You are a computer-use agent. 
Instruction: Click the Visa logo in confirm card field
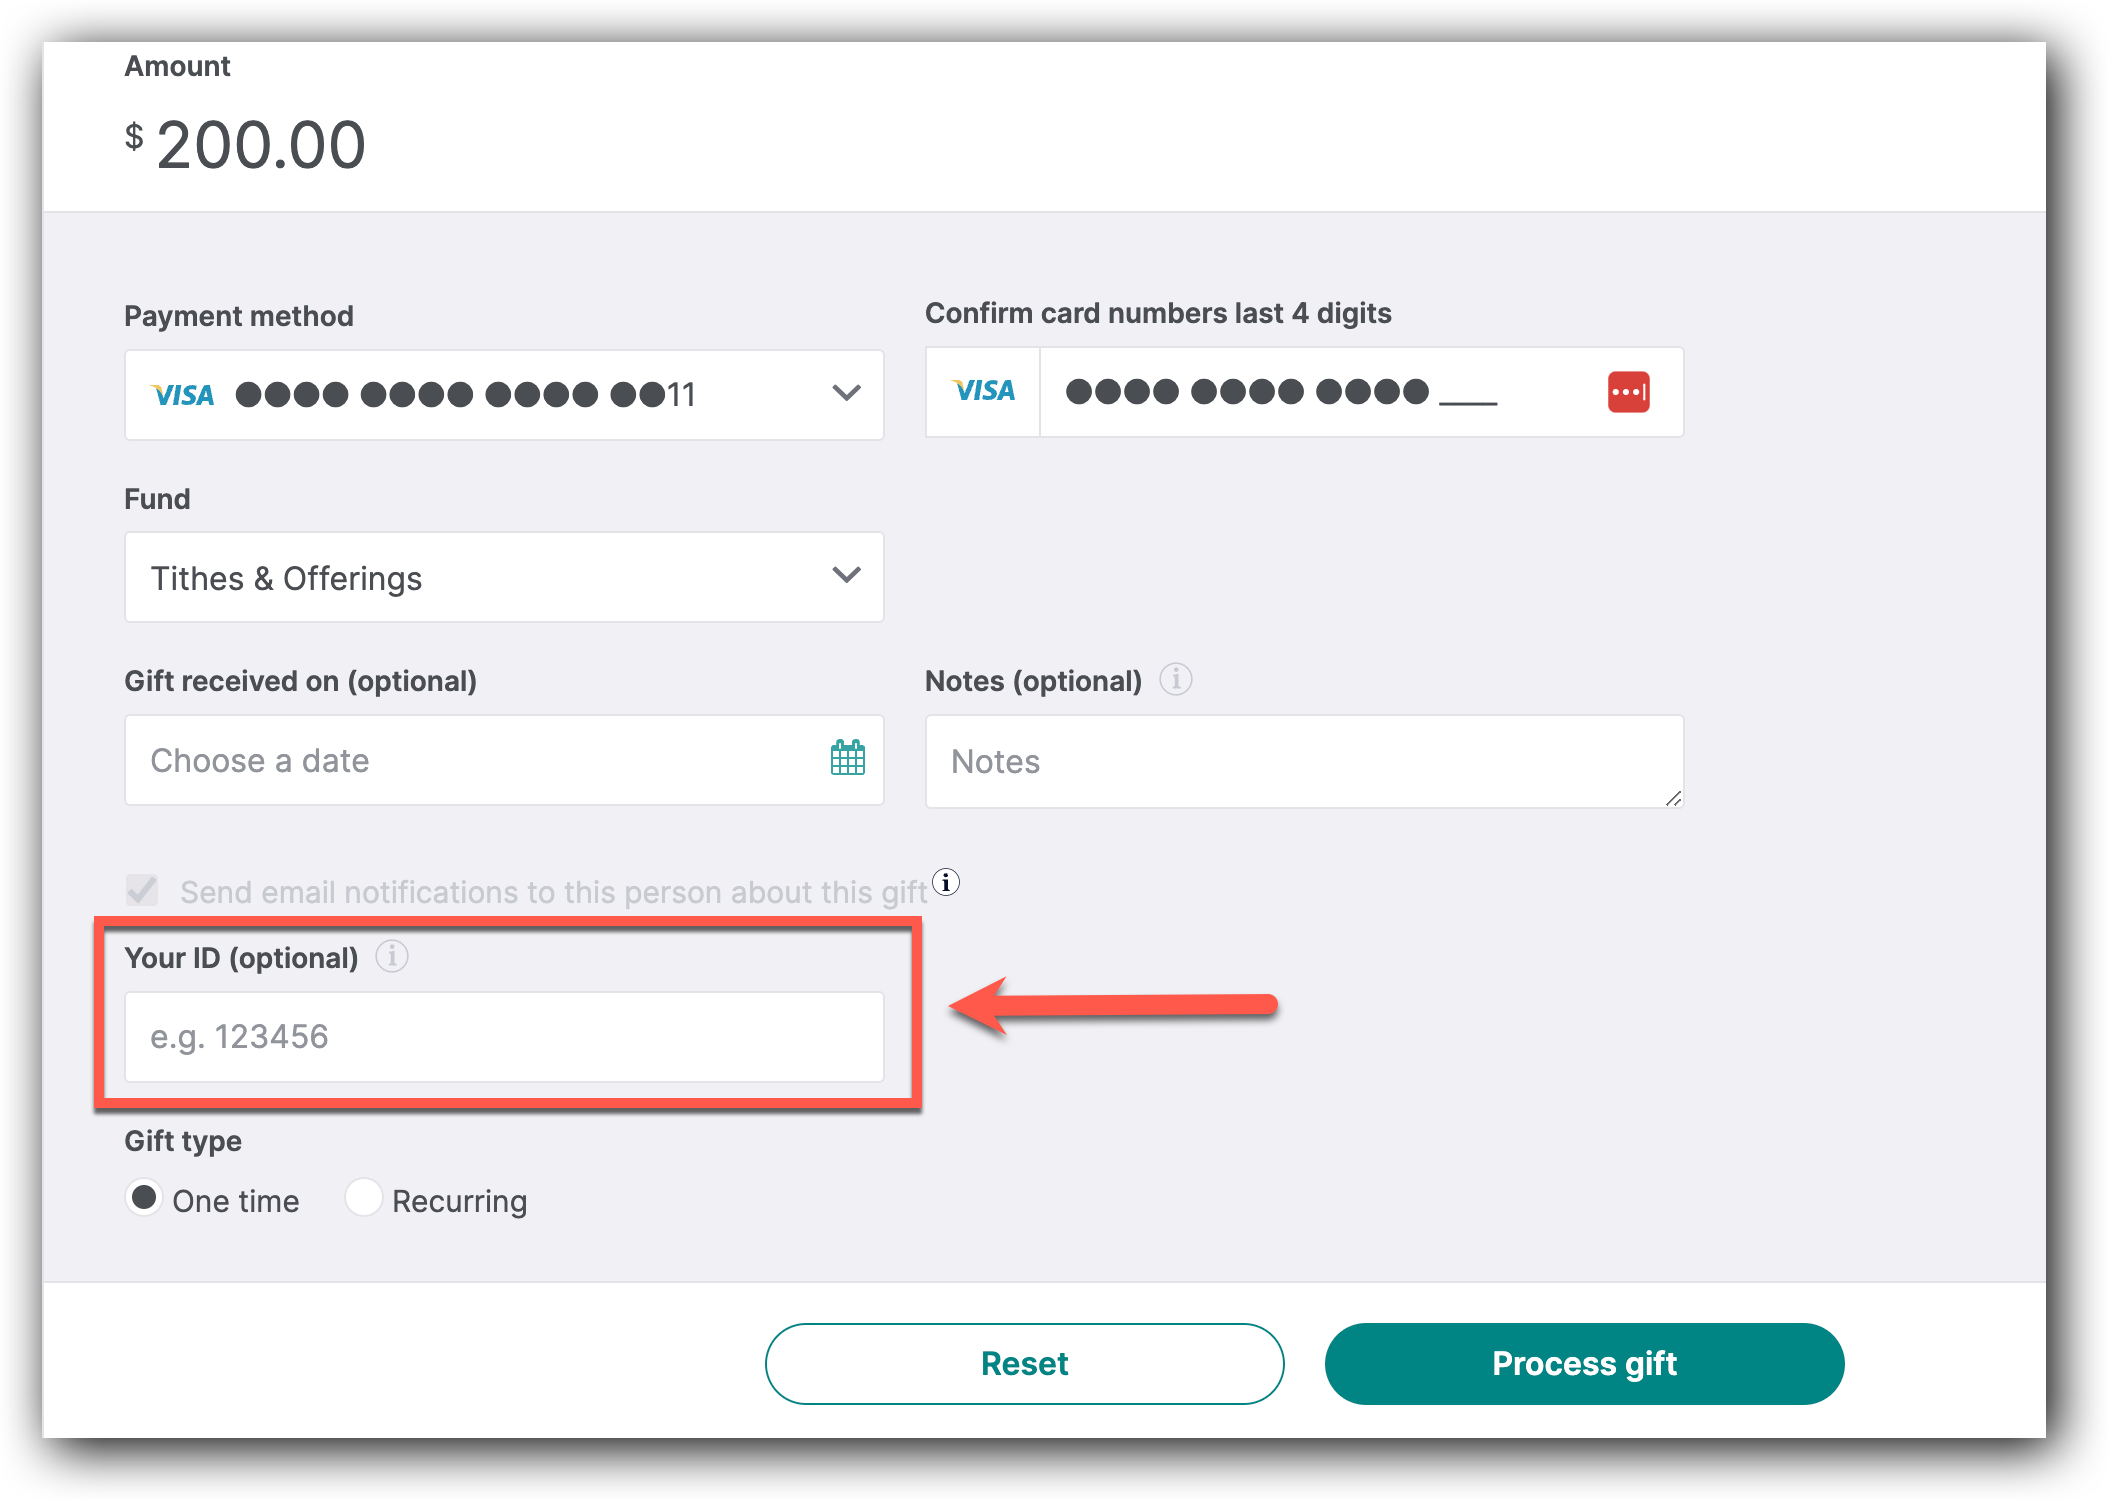(x=983, y=392)
